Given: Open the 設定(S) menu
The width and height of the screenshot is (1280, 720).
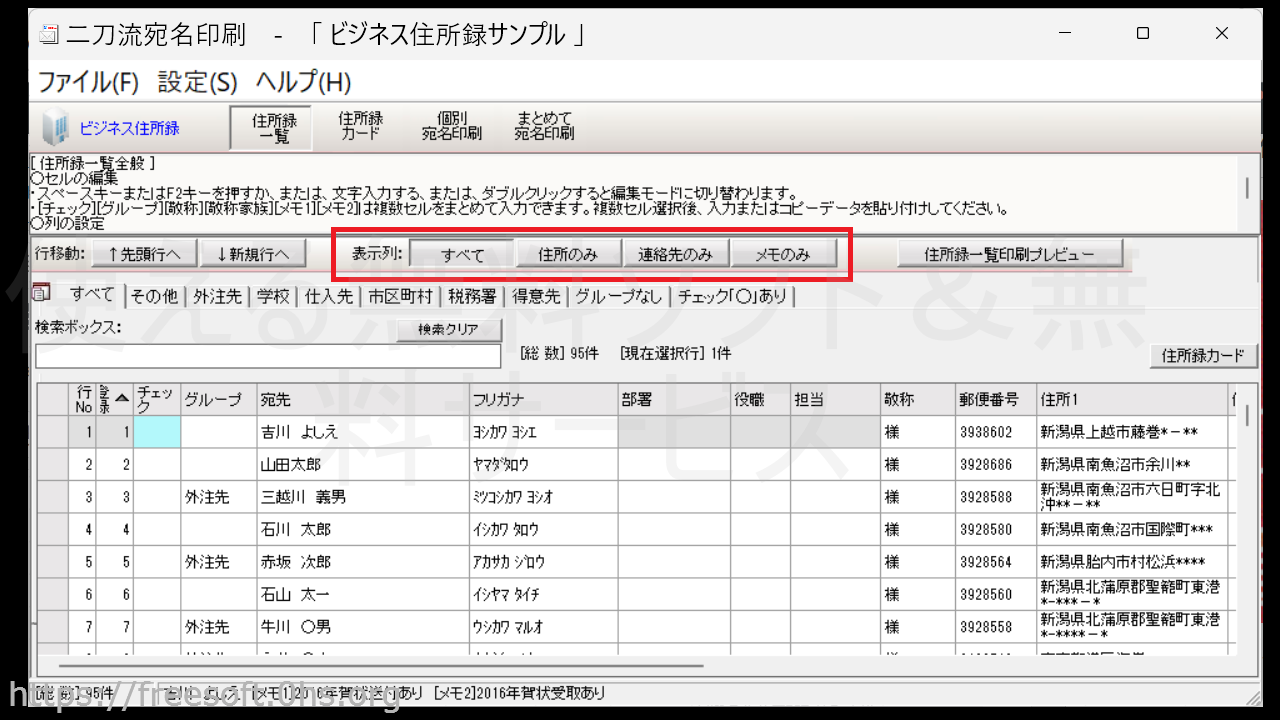Looking at the screenshot, I should [x=198, y=82].
